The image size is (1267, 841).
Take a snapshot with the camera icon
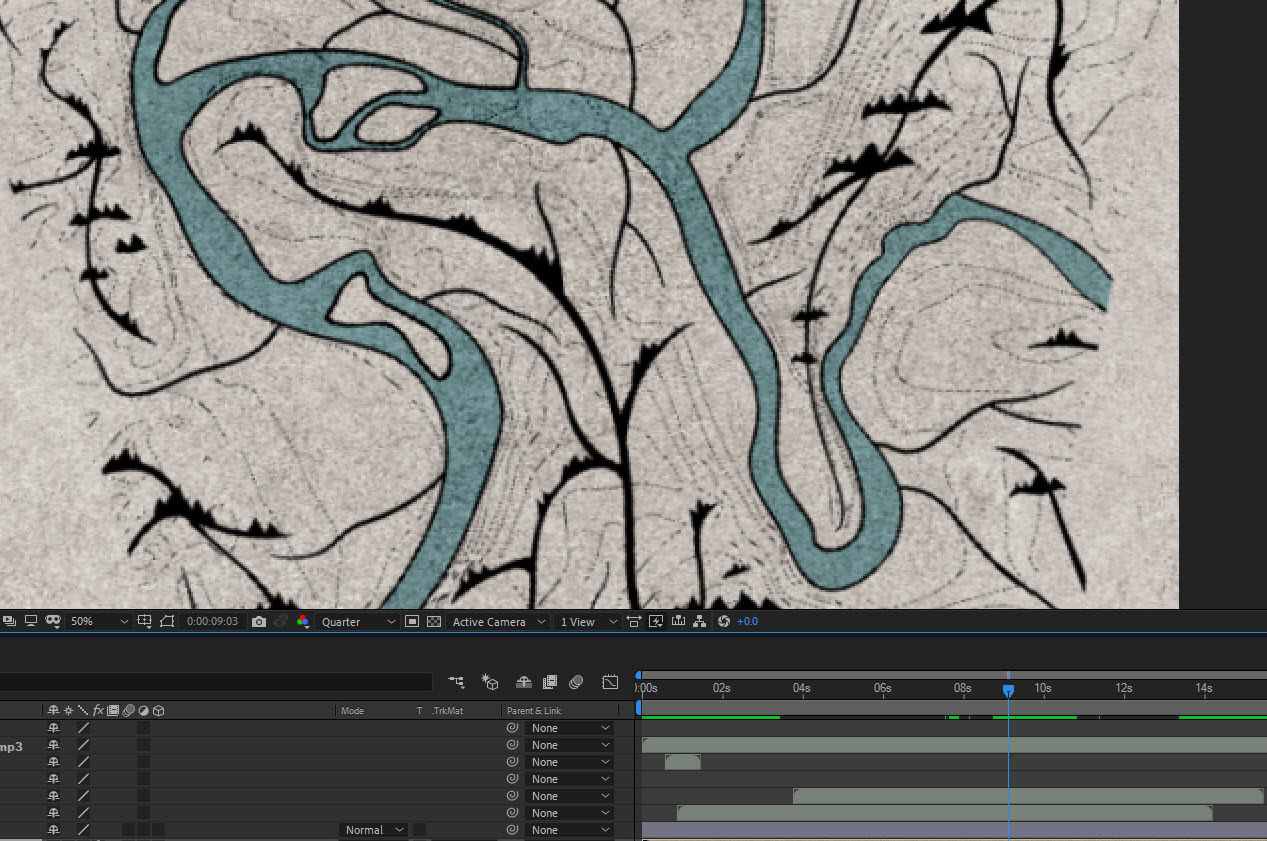(x=259, y=621)
